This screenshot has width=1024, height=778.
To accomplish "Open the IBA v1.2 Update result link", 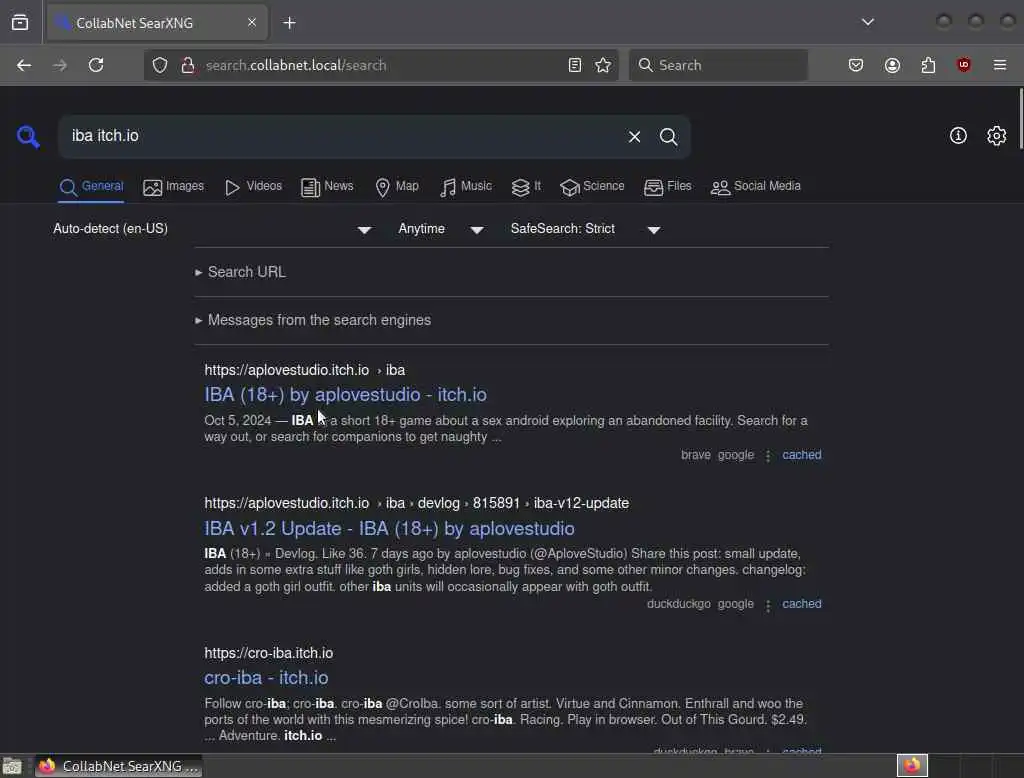I will pyautogui.click(x=389, y=528).
